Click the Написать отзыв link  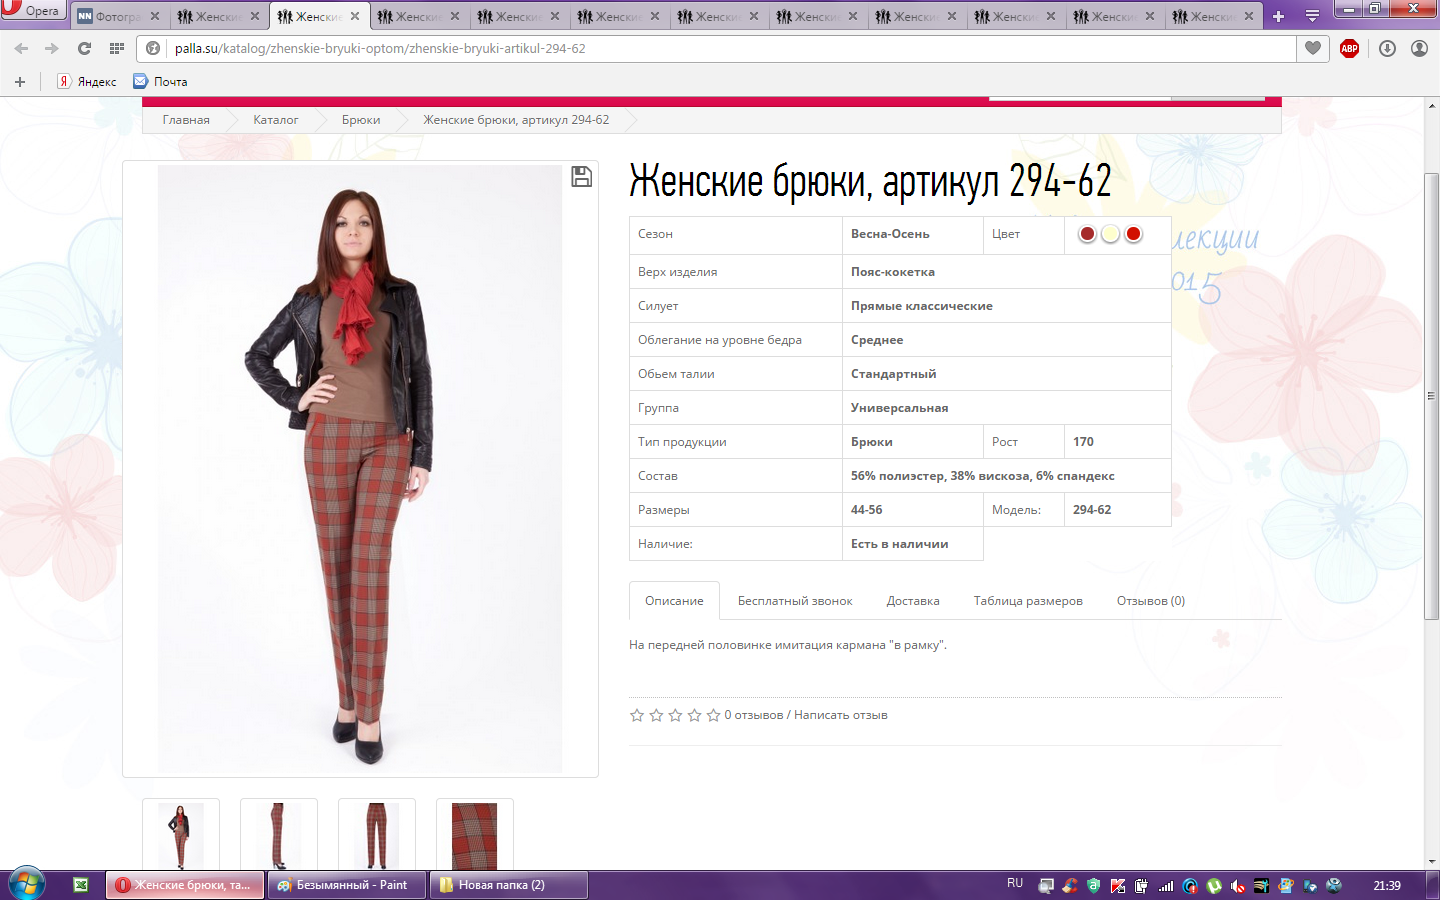(841, 715)
